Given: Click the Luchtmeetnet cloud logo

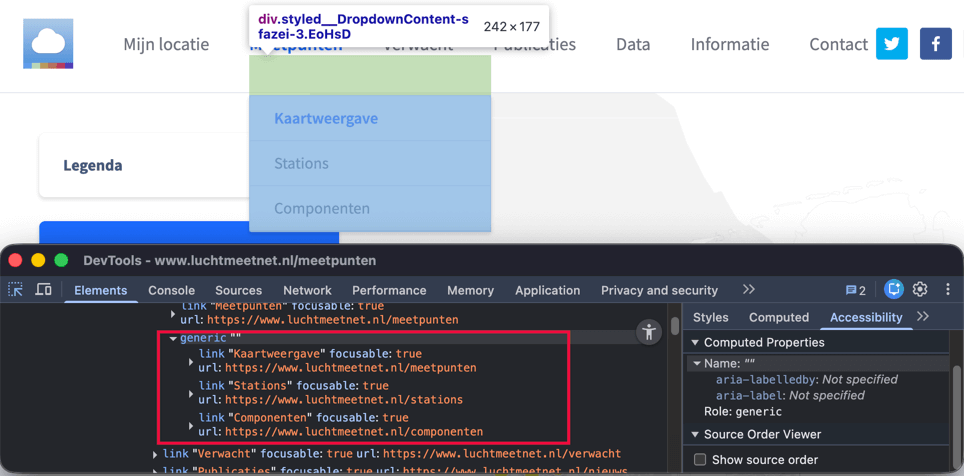Looking at the screenshot, I should [49, 45].
